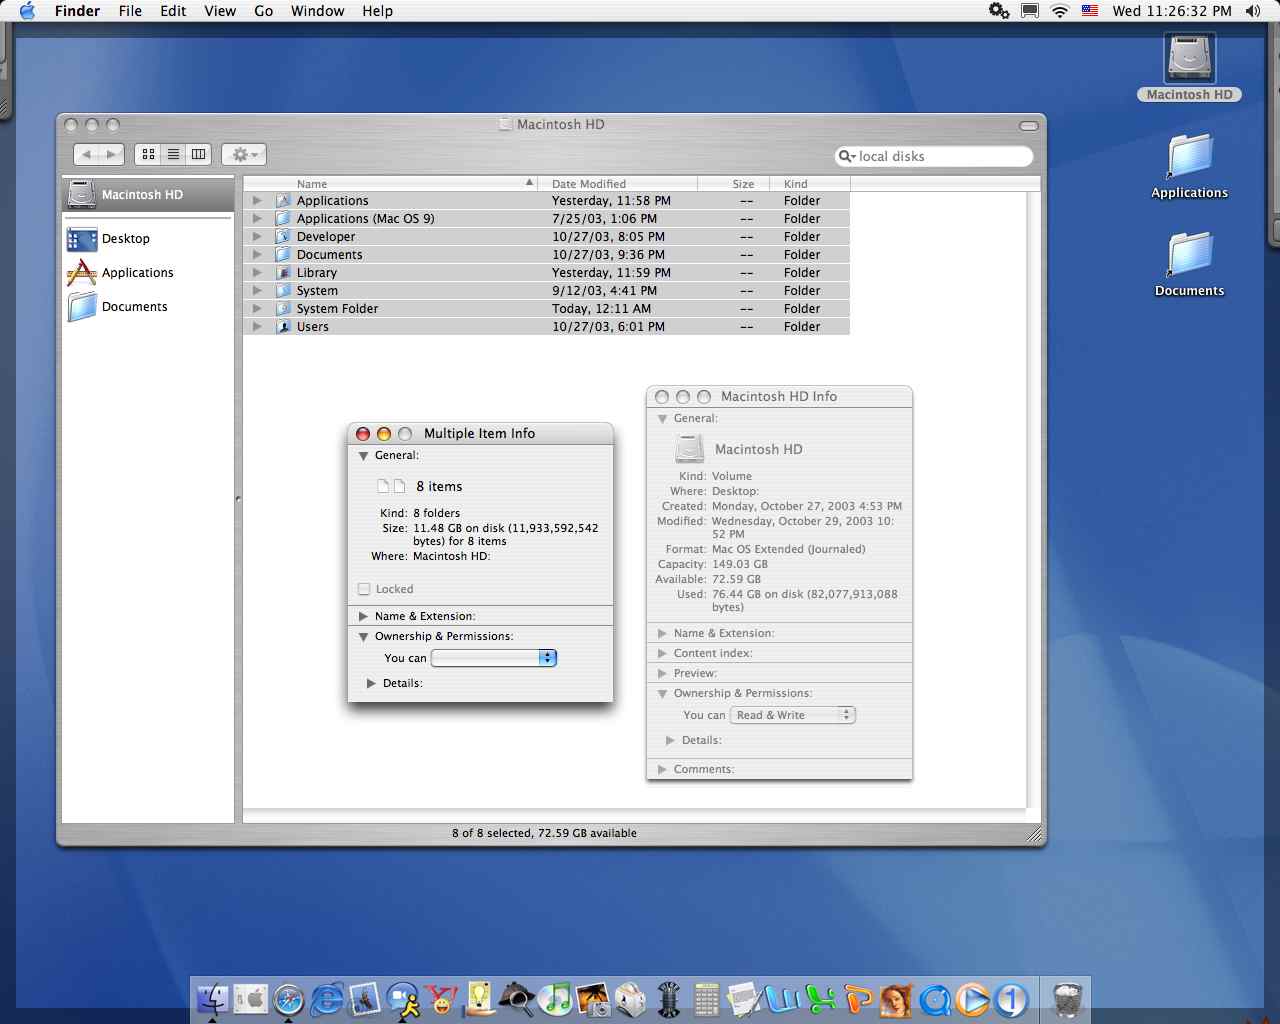Select the Macintosh HD desktop drive icon

click(1189, 59)
